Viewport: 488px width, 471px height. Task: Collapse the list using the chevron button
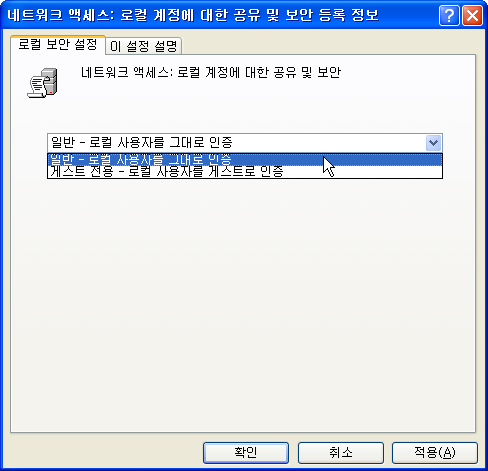[433, 143]
